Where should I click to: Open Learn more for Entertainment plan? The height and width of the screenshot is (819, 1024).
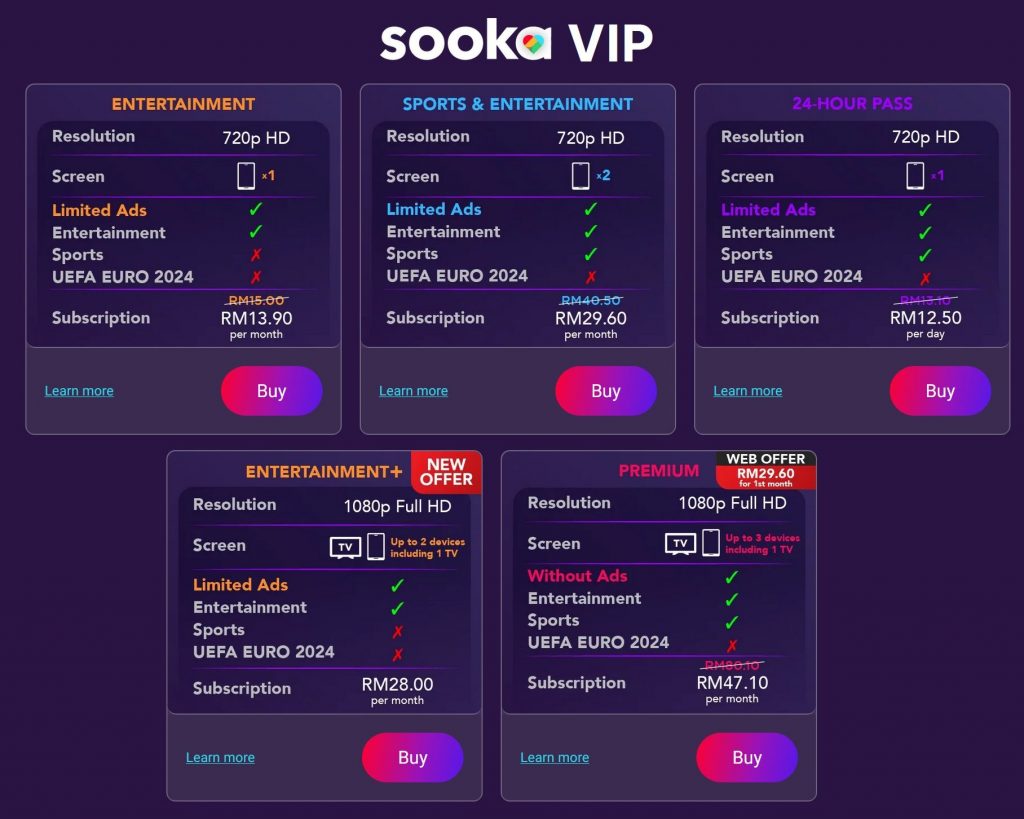click(x=79, y=391)
